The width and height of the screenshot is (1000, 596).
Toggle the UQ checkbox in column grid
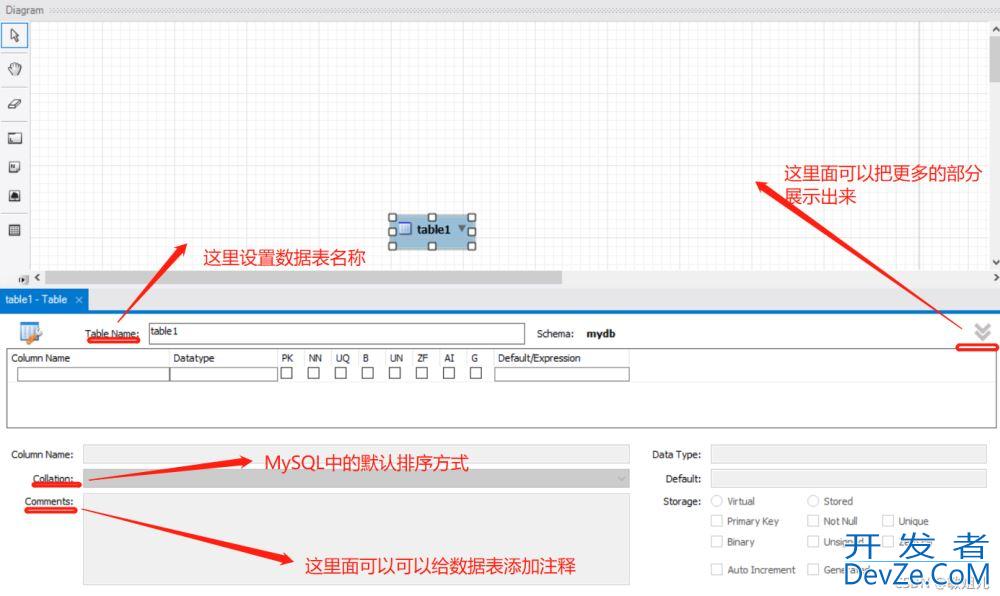341,373
